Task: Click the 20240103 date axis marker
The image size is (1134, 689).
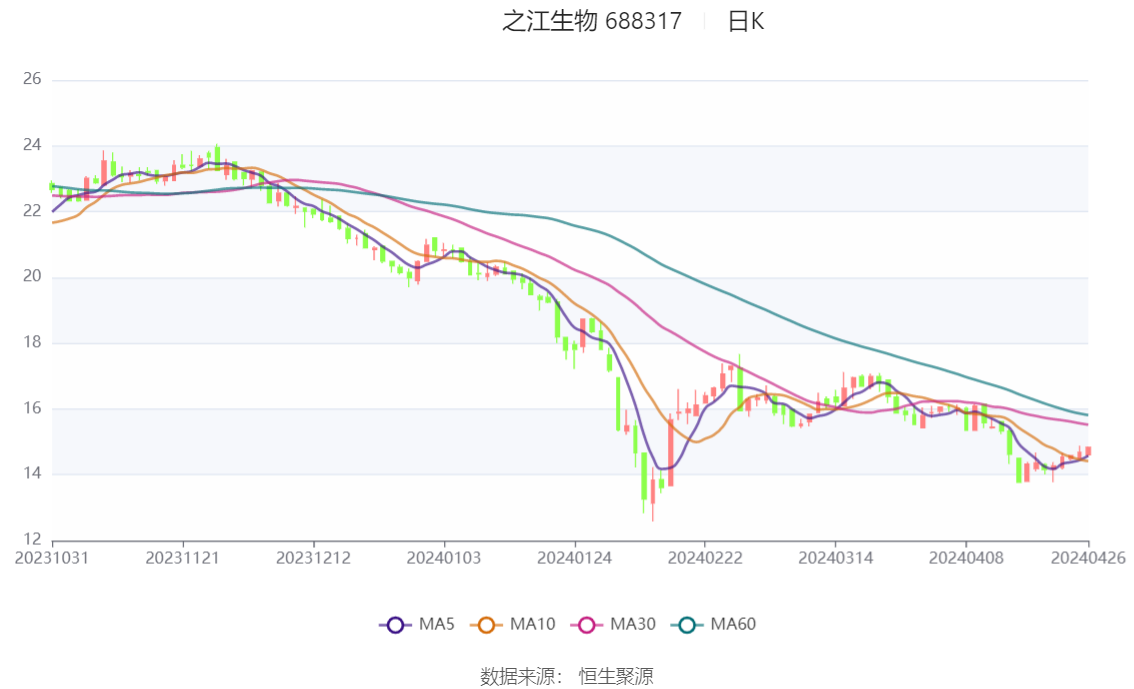Action: (443, 557)
